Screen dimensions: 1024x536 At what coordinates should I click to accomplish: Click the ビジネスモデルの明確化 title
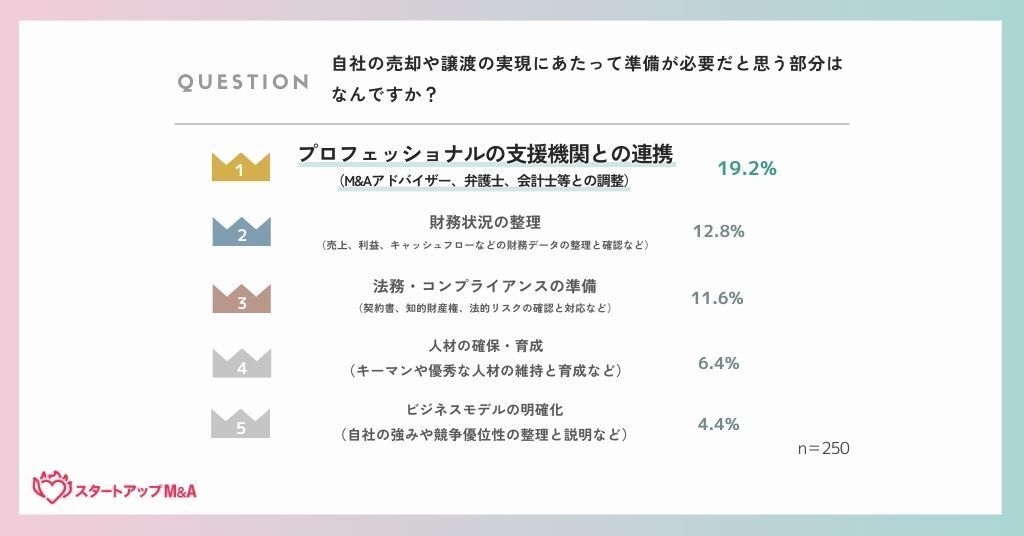point(485,409)
